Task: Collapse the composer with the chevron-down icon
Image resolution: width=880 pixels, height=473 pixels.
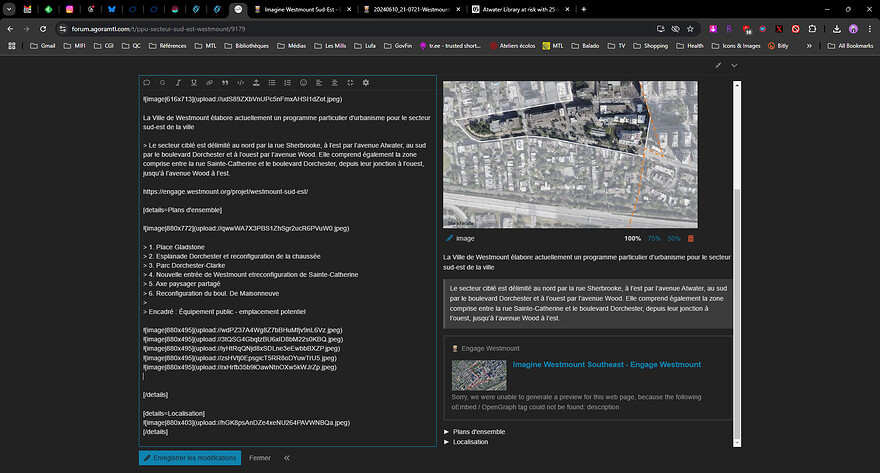Action: (x=734, y=66)
